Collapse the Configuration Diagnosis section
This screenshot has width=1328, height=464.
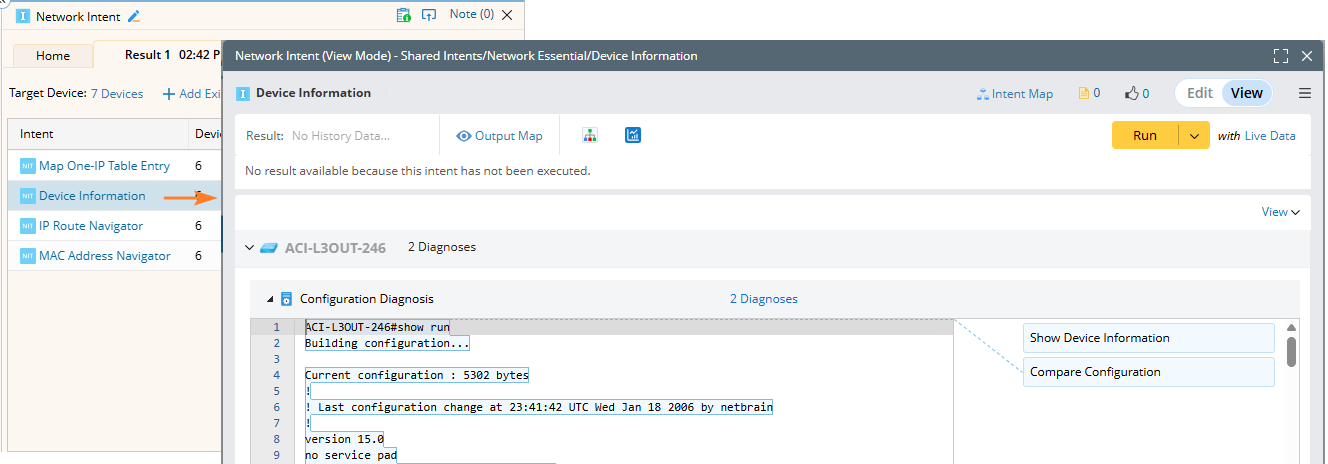[x=268, y=299]
